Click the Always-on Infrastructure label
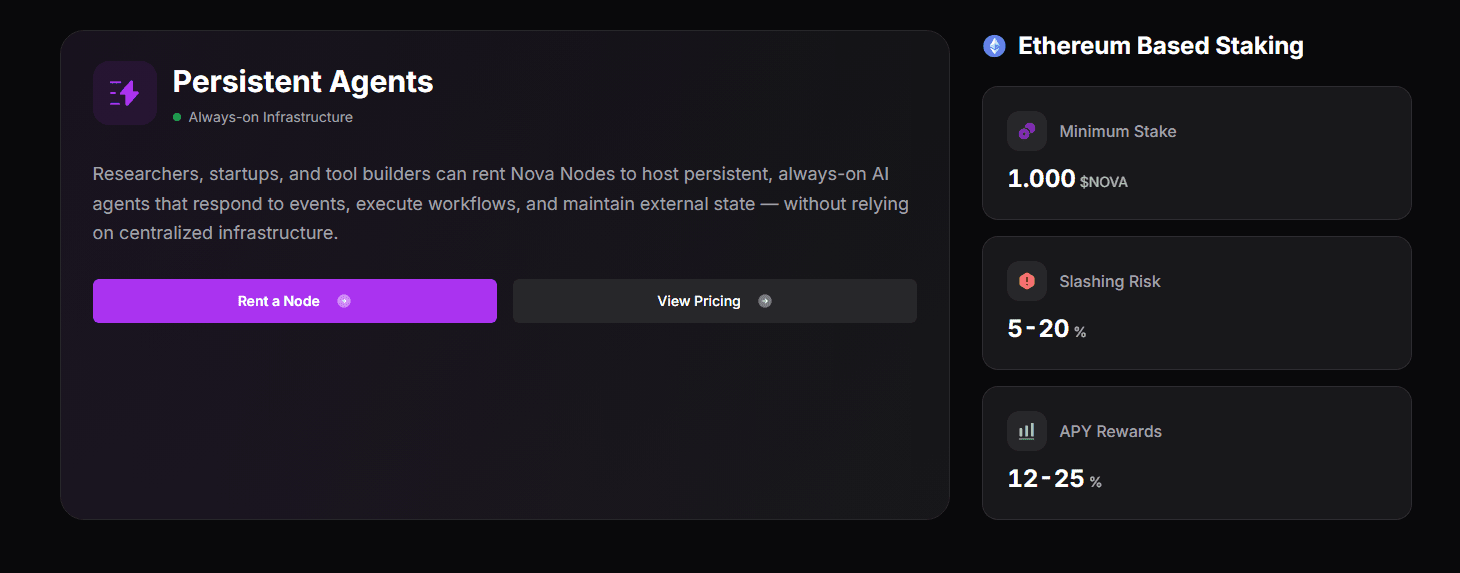The image size is (1460, 573). [271, 117]
